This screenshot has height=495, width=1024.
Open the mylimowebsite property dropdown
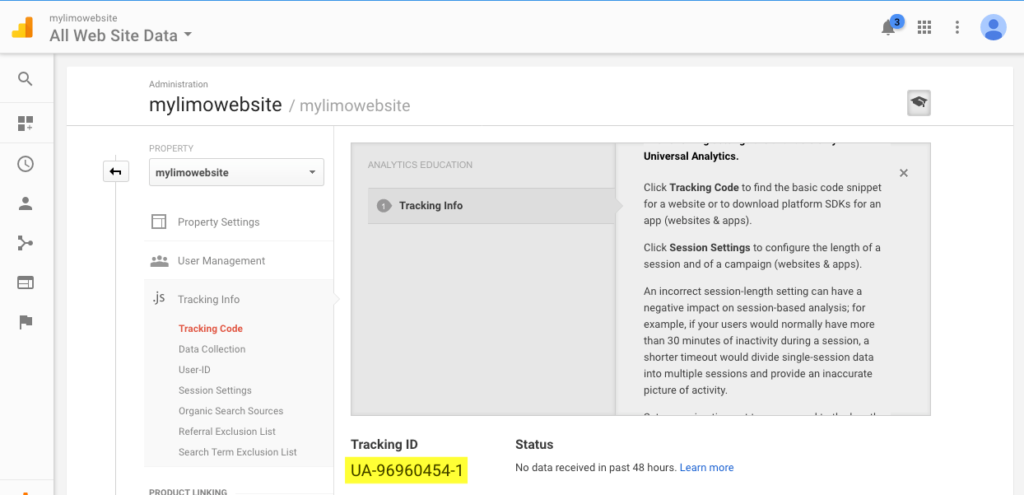(x=236, y=172)
